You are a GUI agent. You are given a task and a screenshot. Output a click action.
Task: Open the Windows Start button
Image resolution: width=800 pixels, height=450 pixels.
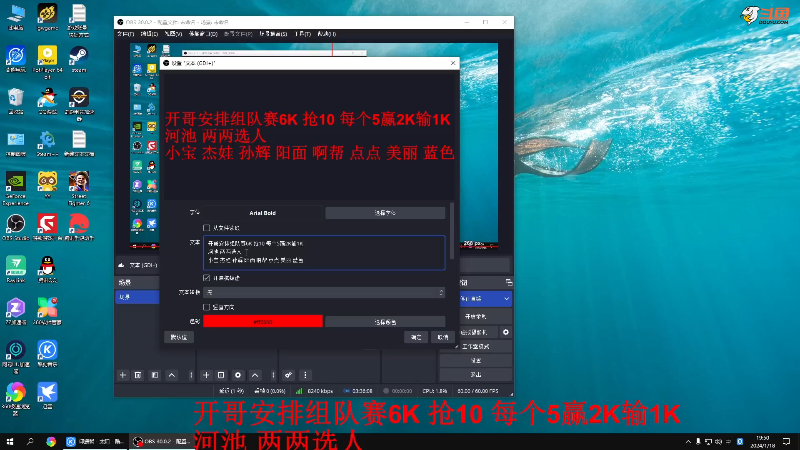[10, 441]
